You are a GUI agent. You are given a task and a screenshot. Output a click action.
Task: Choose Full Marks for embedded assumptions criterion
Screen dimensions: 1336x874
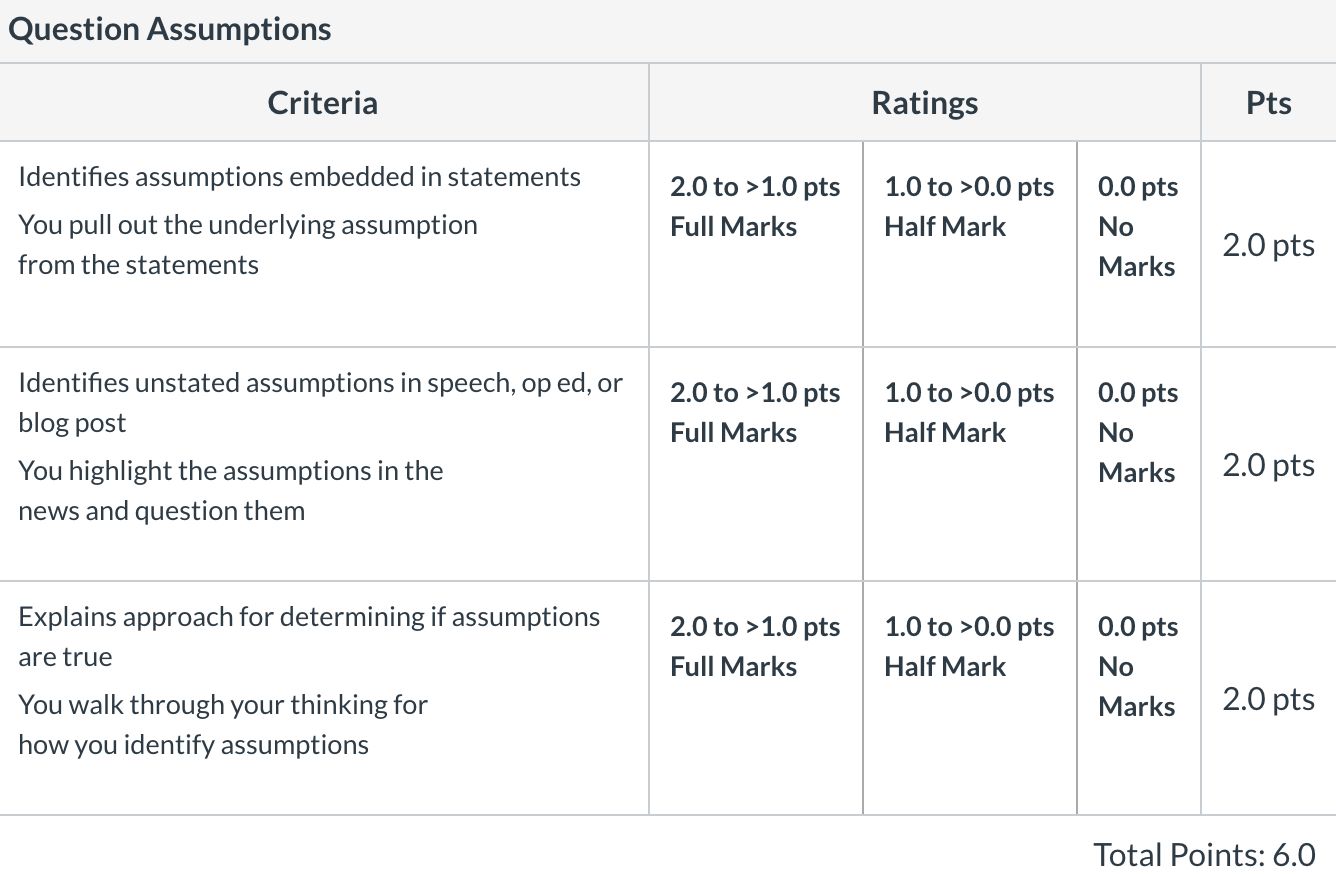coord(755,244)
